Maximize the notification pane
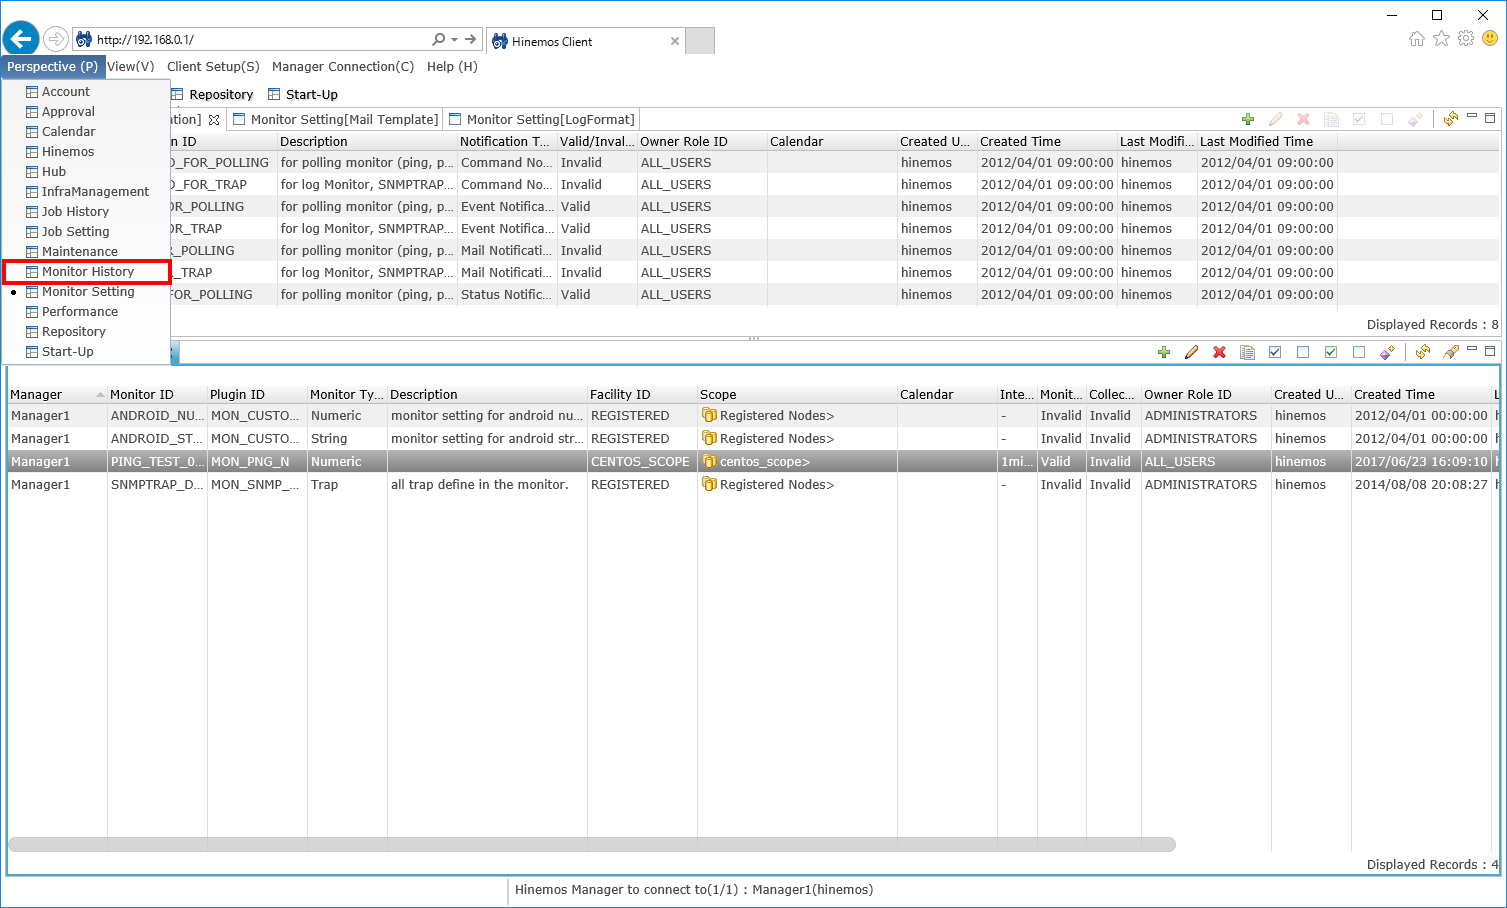The width and height of the screenshot is (1507, 908). click(1490, 118)
